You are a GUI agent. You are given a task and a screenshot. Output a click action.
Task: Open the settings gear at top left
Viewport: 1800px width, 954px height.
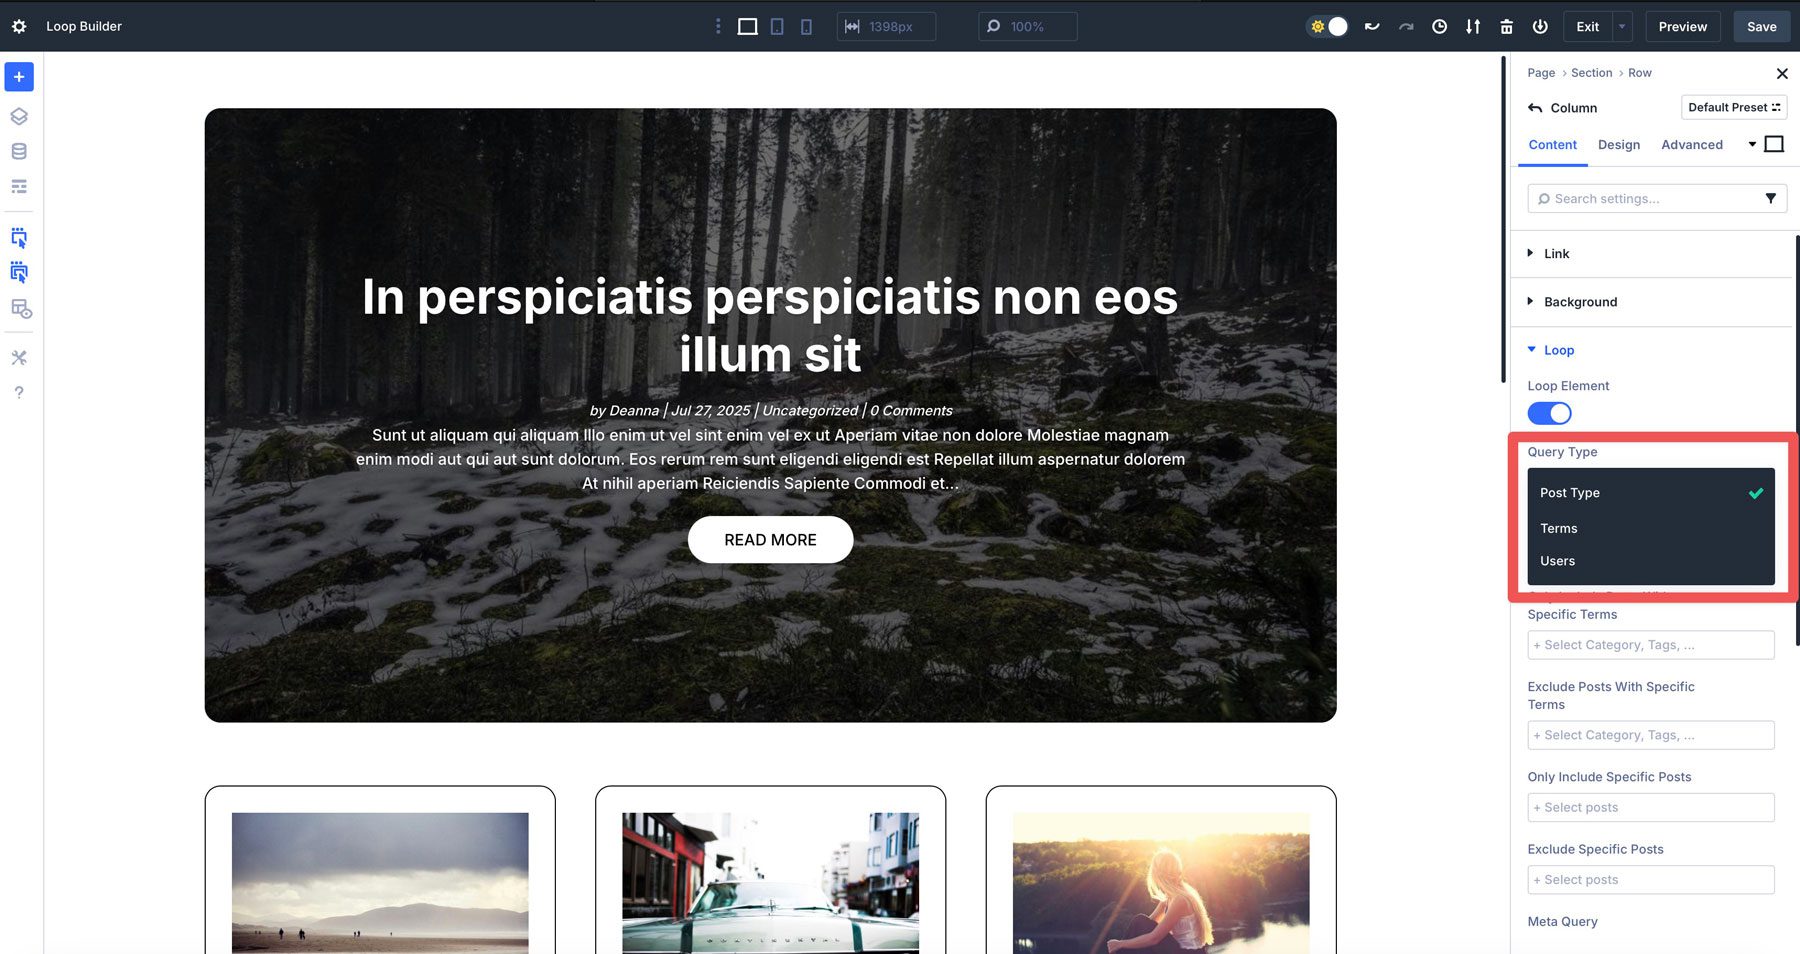18,26
